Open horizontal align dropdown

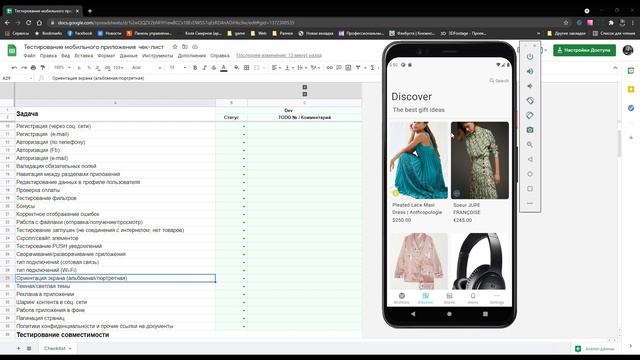(x=276, y=67)
